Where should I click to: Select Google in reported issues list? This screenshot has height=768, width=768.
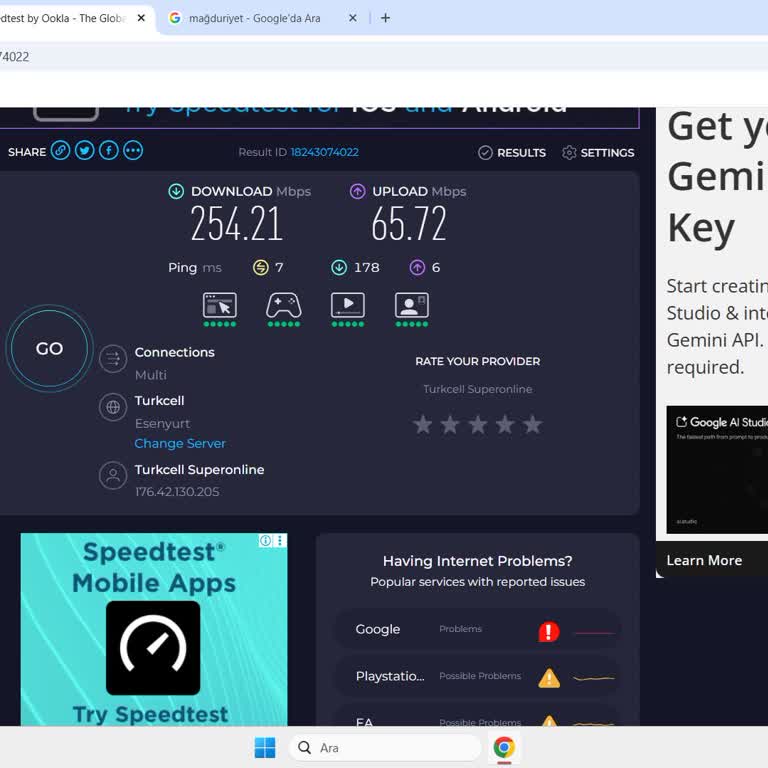[x=378, y=629]
